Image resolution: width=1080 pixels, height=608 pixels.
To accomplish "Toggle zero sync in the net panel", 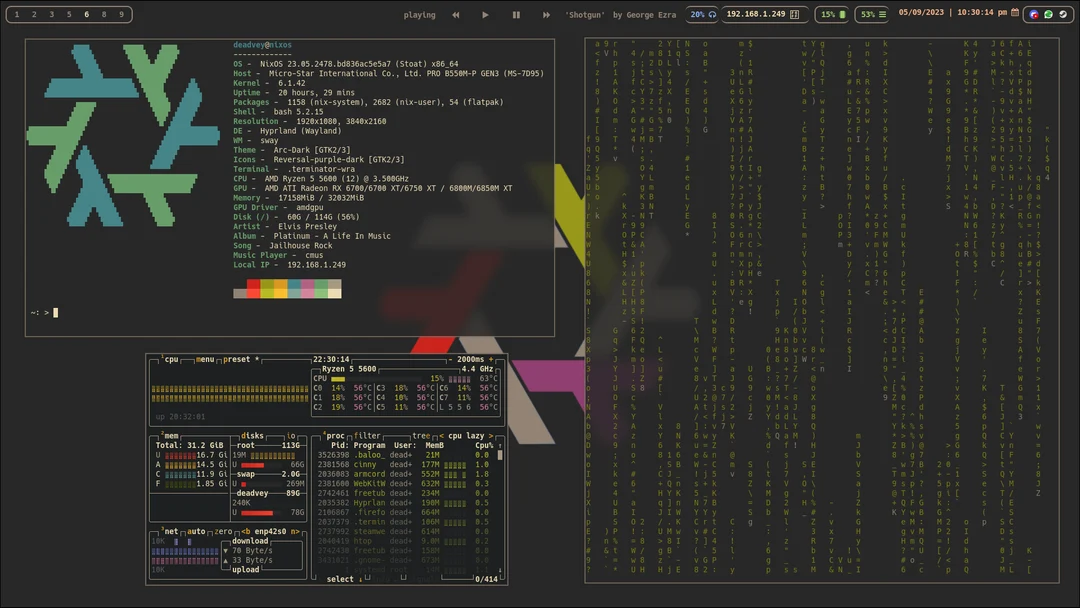I will tap(223, 531).
